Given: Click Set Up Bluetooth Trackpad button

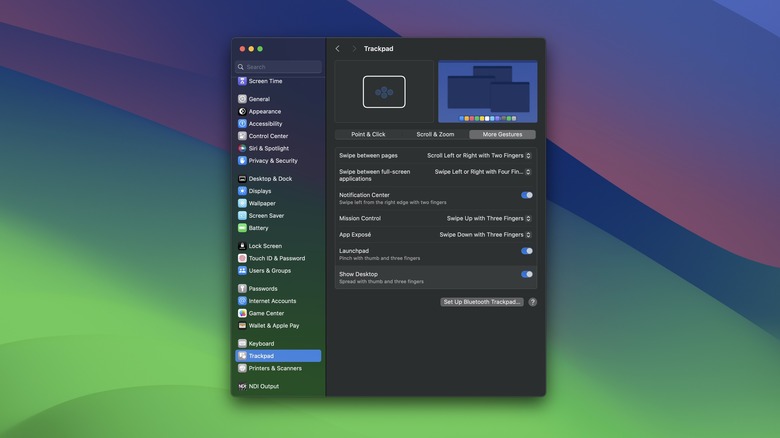Looking at the screenshot, I should coord(482,302).
